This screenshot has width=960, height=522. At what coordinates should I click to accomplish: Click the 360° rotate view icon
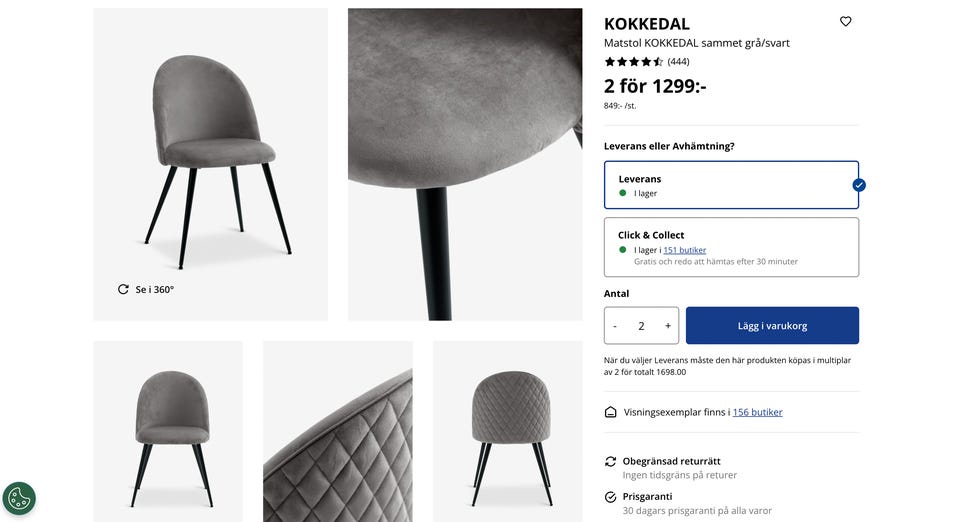coord(123,289)
